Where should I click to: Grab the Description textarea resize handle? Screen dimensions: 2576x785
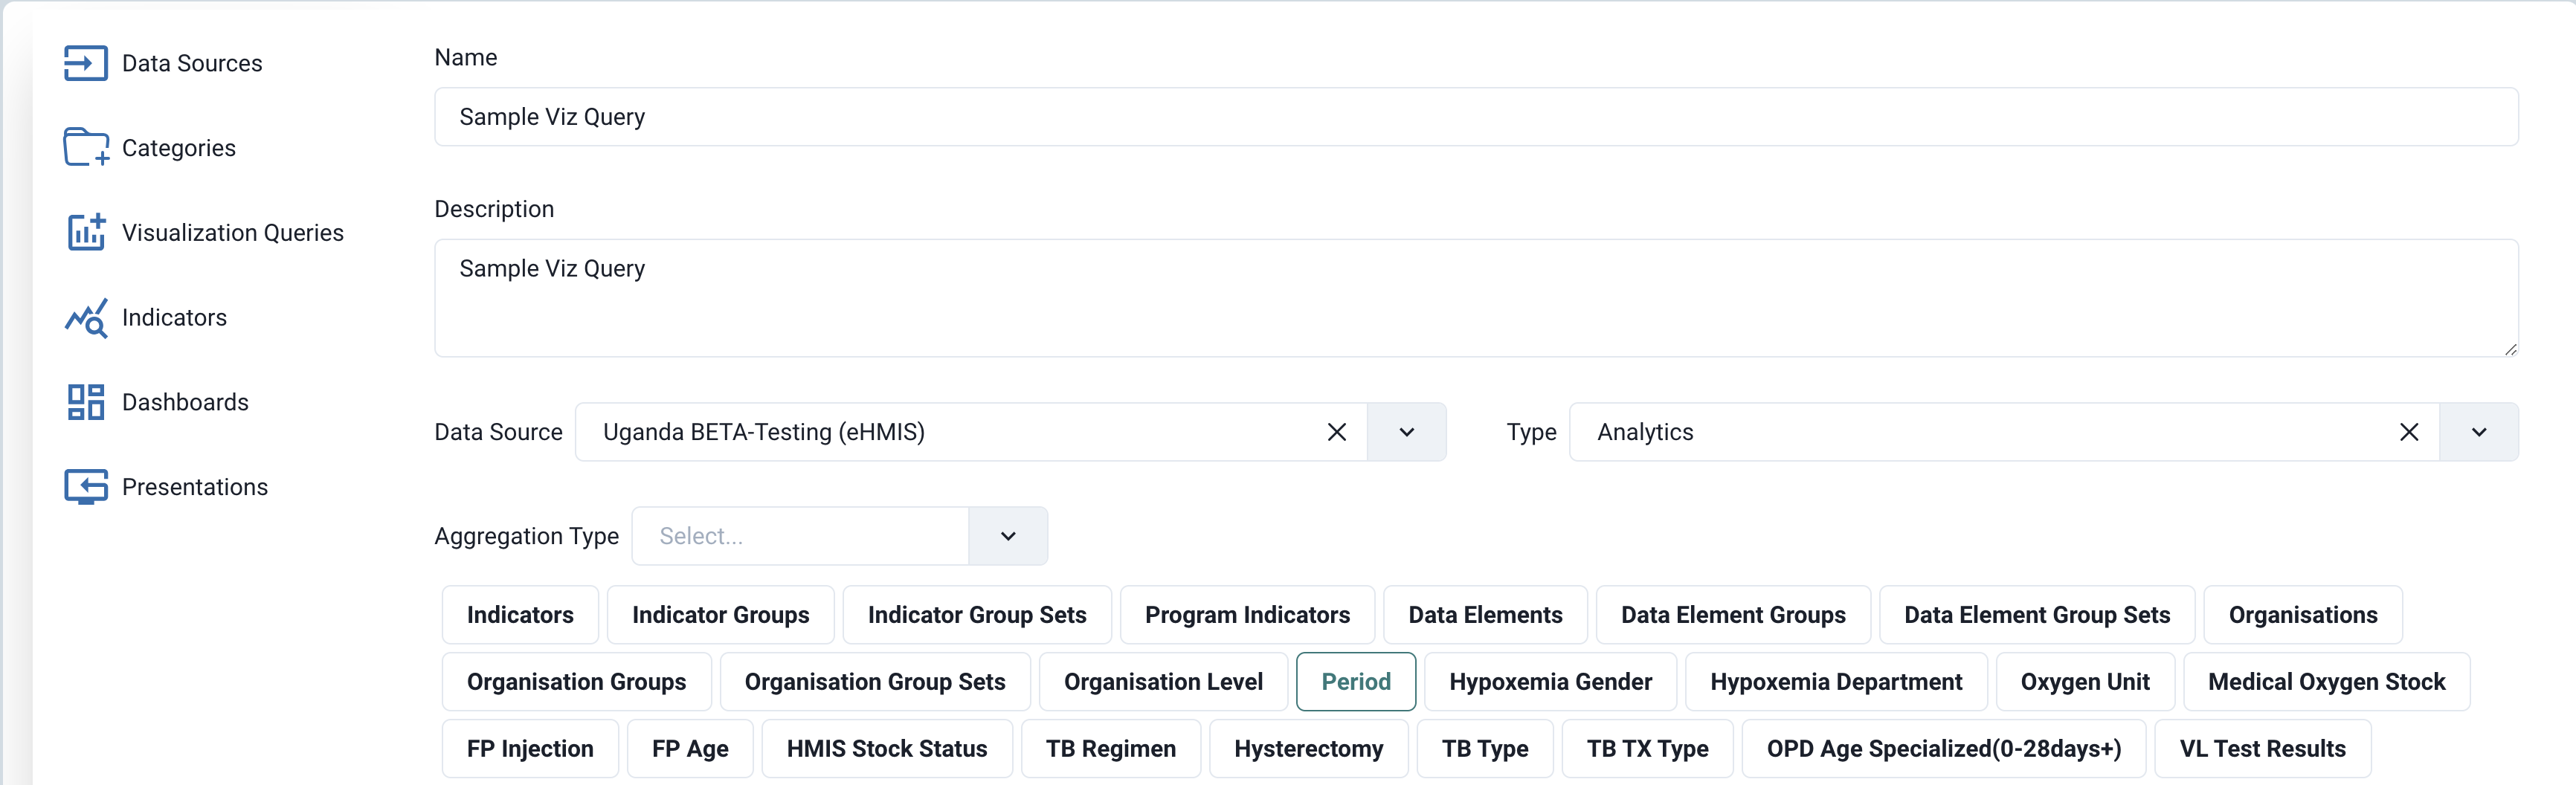click(2510, 349)
